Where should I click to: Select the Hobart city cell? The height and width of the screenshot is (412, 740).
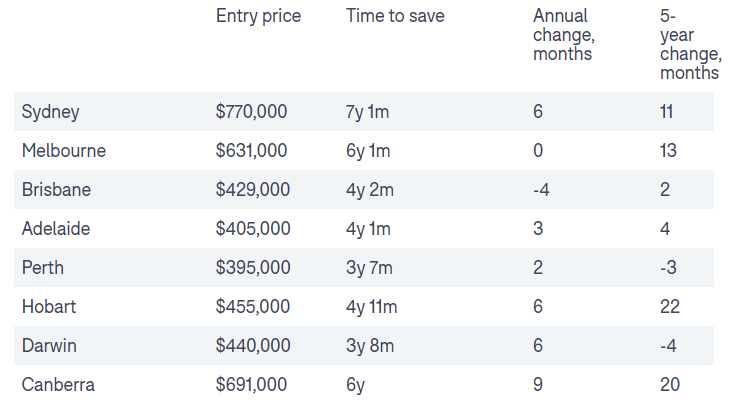pyautogui.click(x=48, y=306)
